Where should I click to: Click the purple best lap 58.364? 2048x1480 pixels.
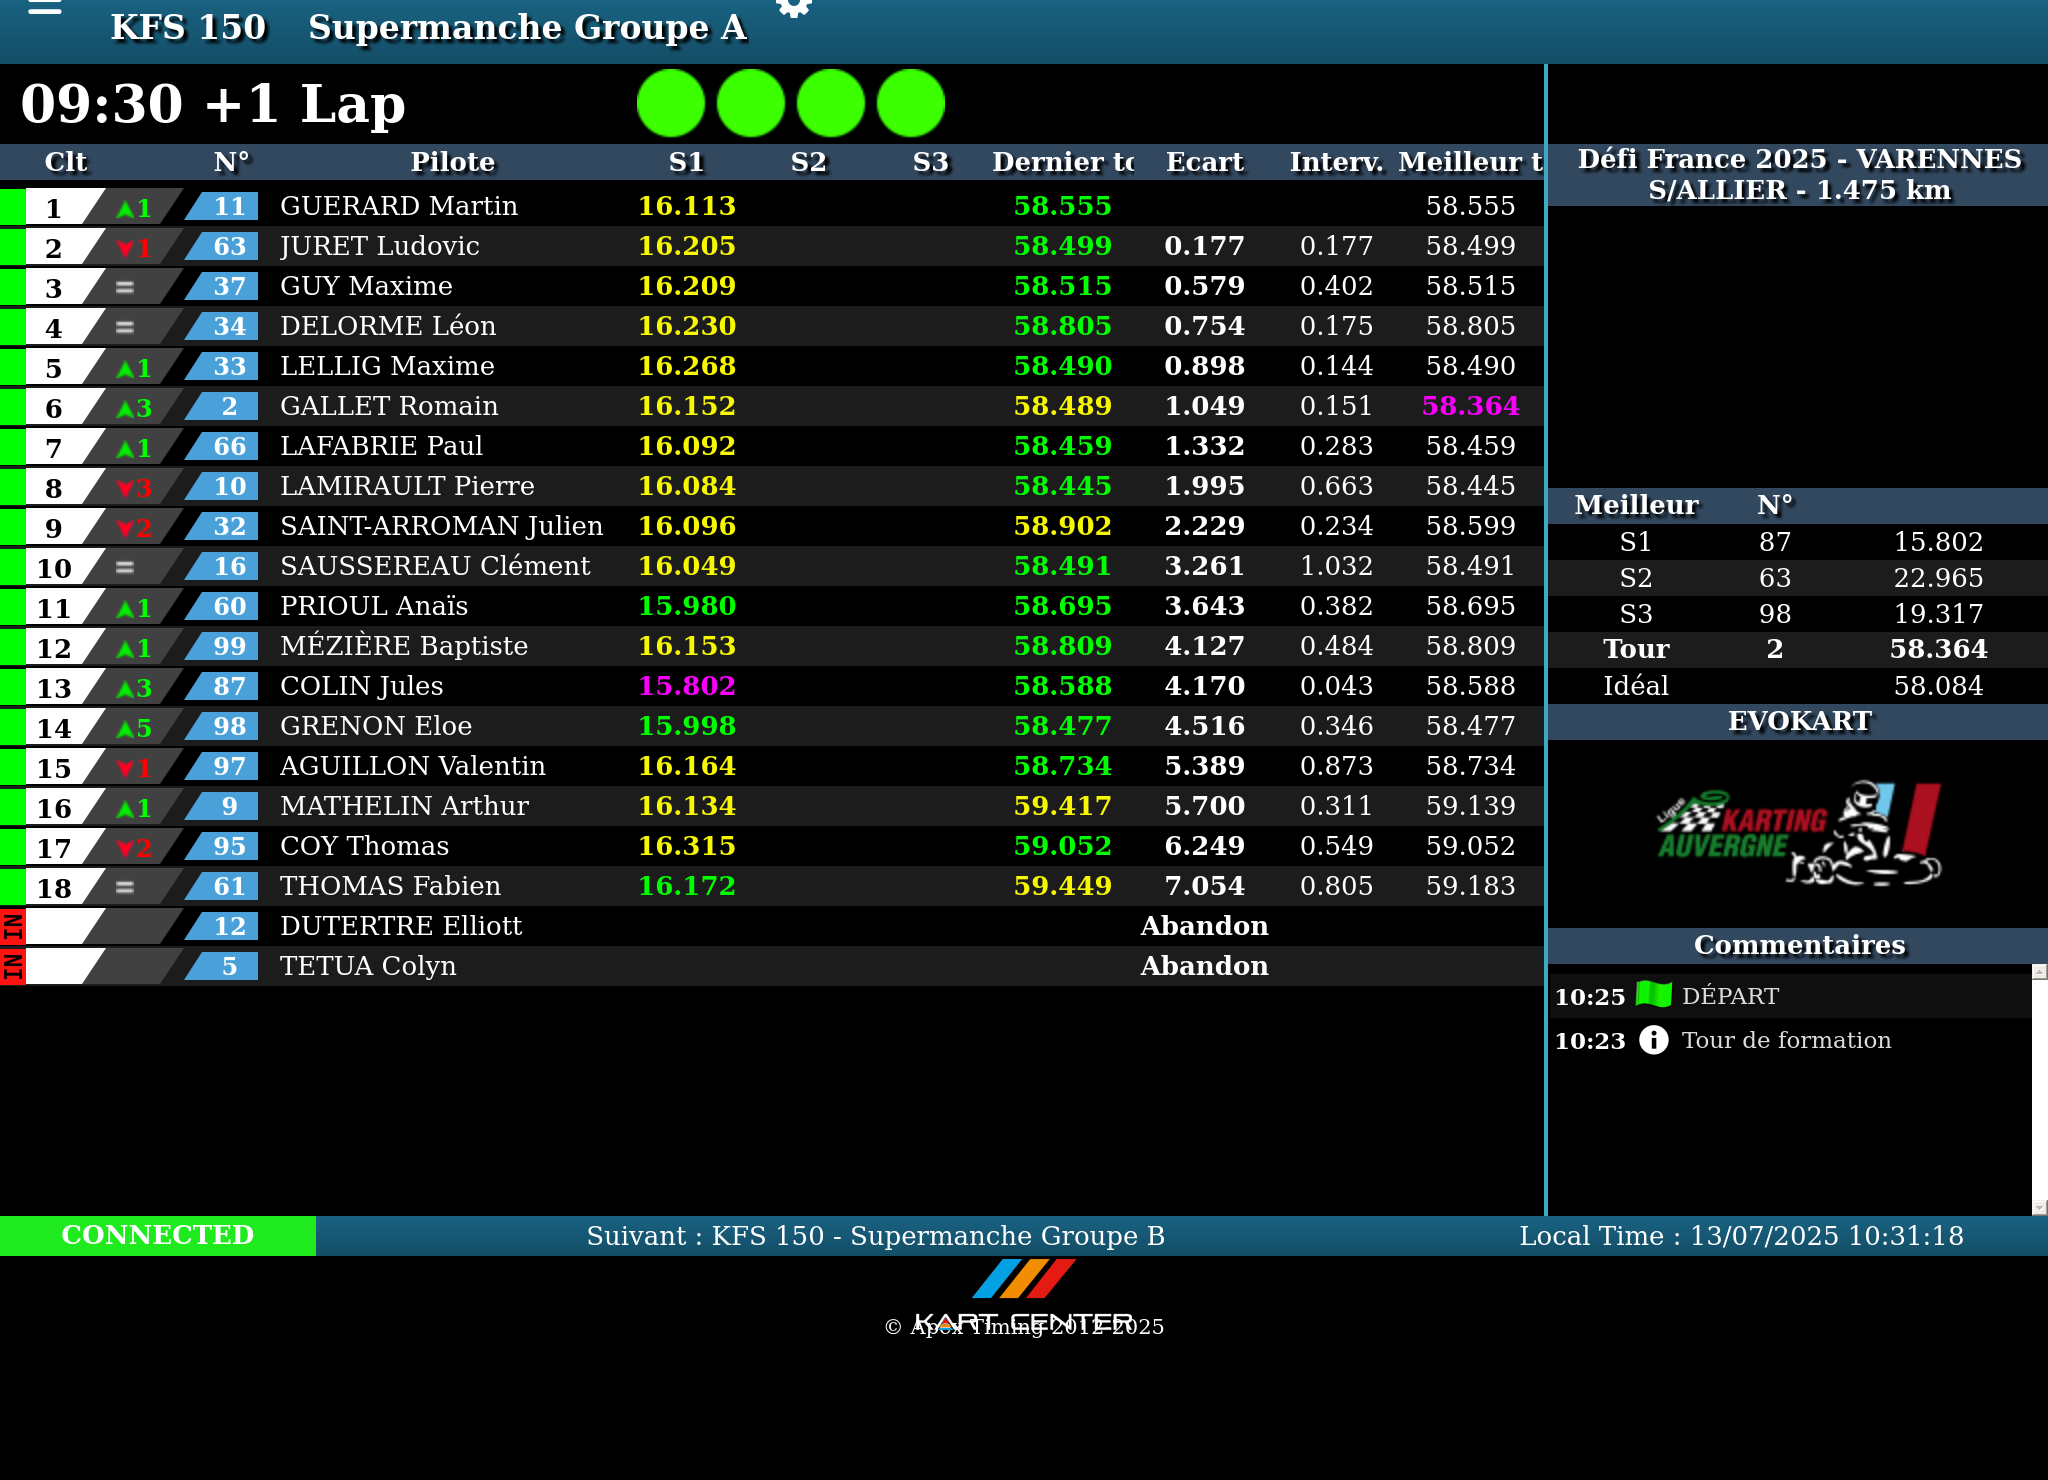click(1470, 406)
